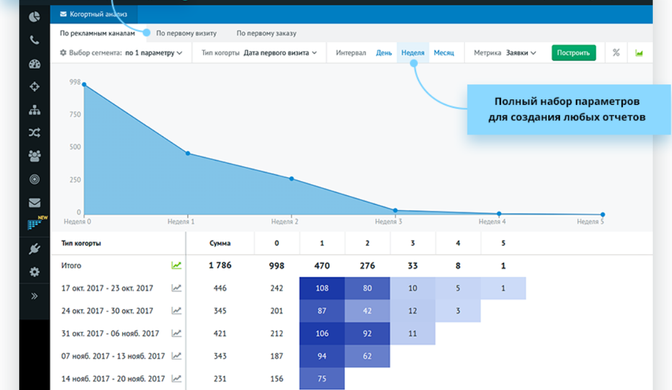Open the cohort analysis icon marked NEW
Viewport: 672px width, 390px height.
point(36,223)
